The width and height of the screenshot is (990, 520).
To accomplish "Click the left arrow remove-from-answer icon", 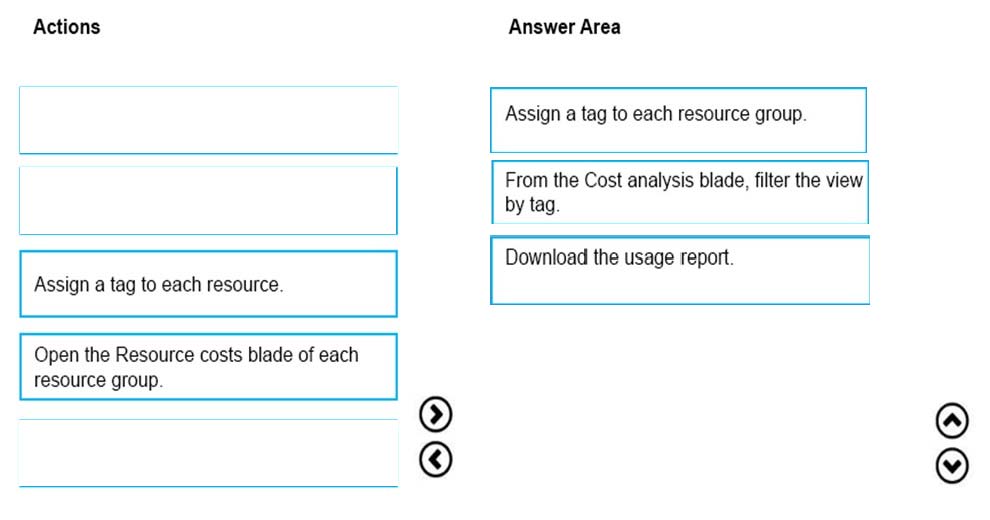I will tap(436, 459).
